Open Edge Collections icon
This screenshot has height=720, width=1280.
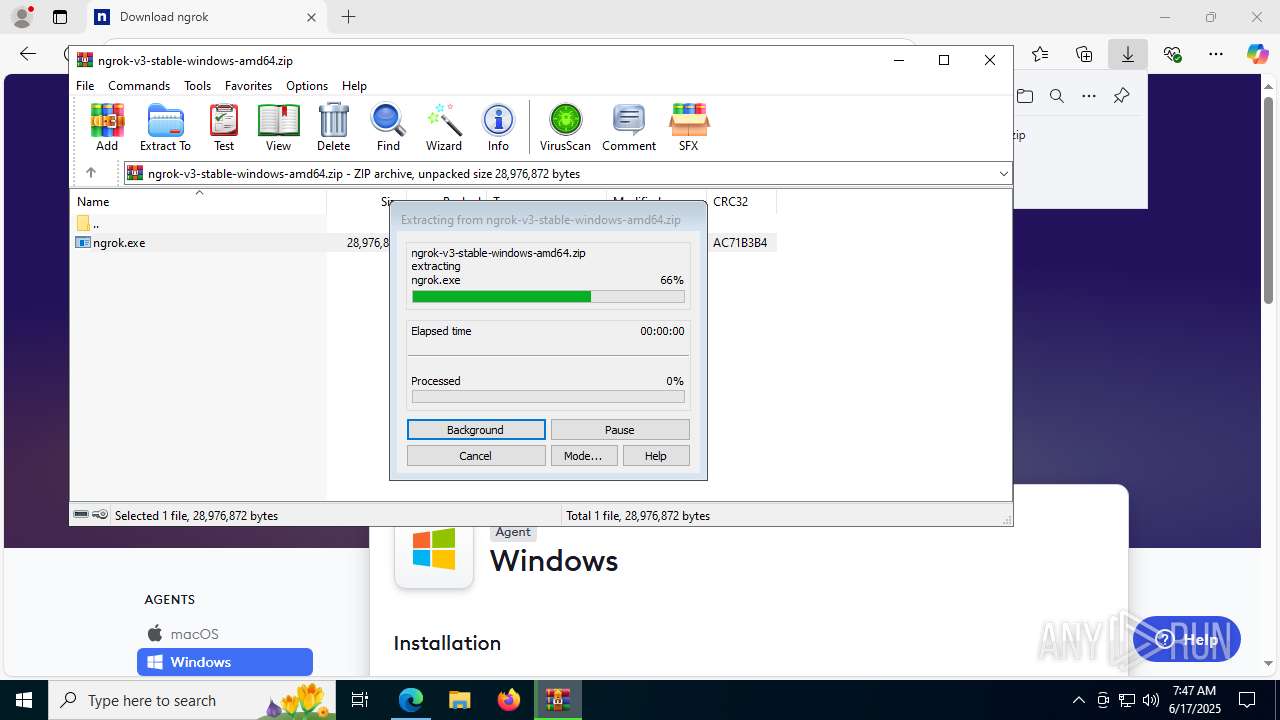pos(1084,54)
